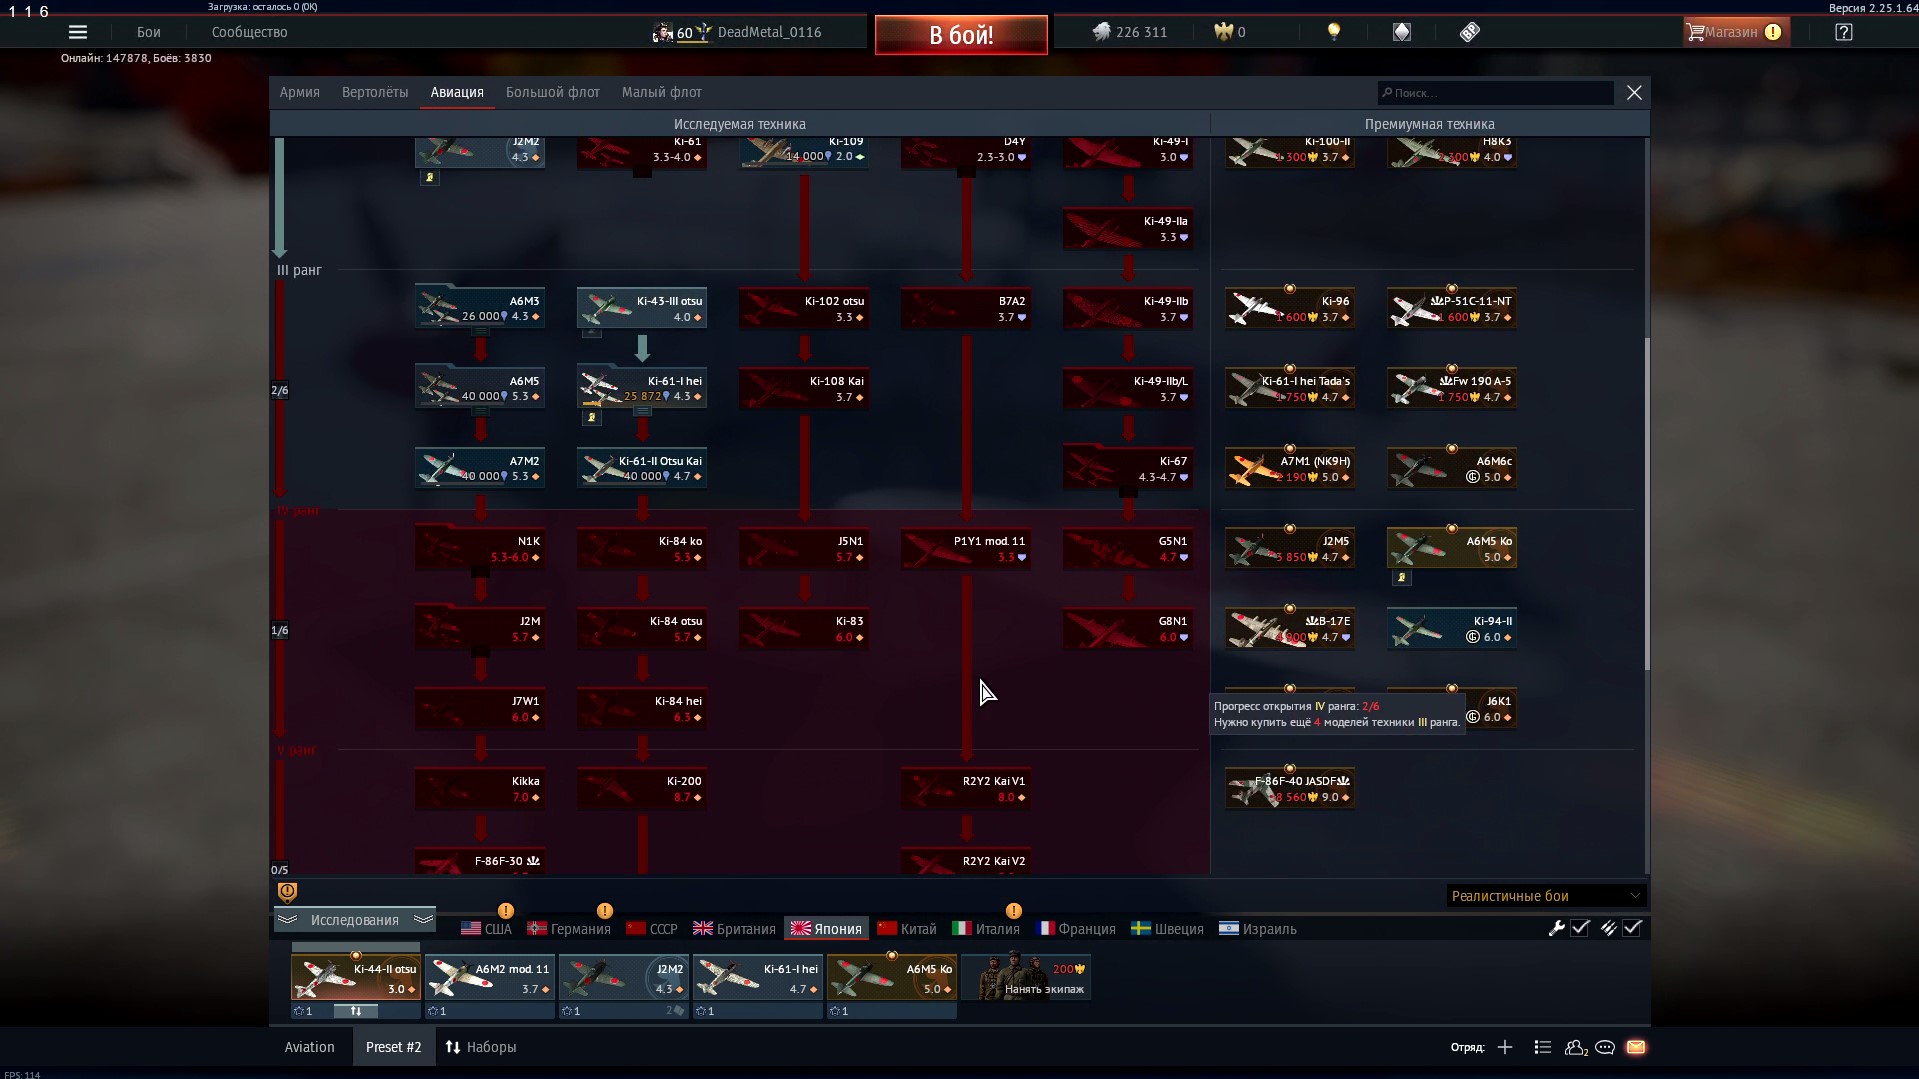
Task: Open the Магазин shop button
Action: coord(1736,32)
